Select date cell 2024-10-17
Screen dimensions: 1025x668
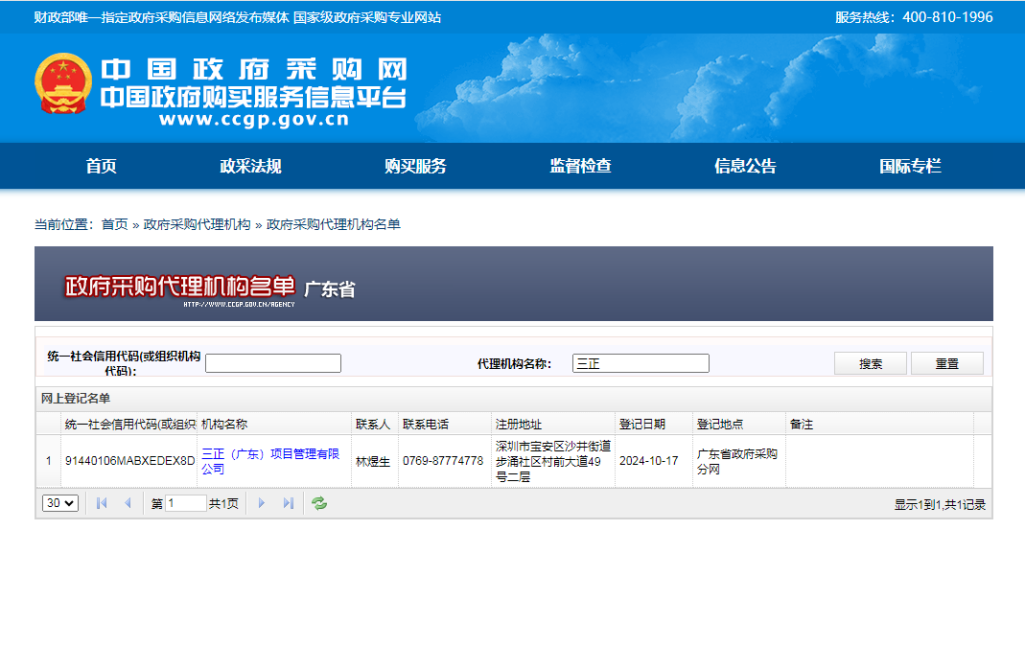tap(654, 461)
